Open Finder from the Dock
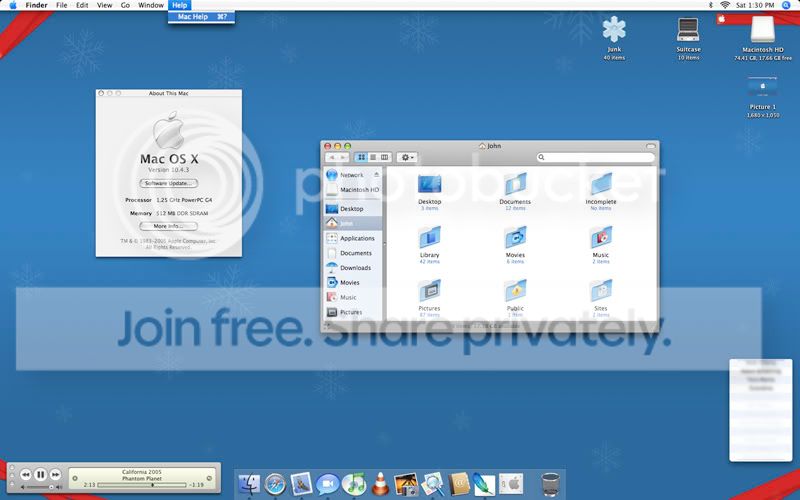Screen dimensions: 800x500 coord(249,484)
